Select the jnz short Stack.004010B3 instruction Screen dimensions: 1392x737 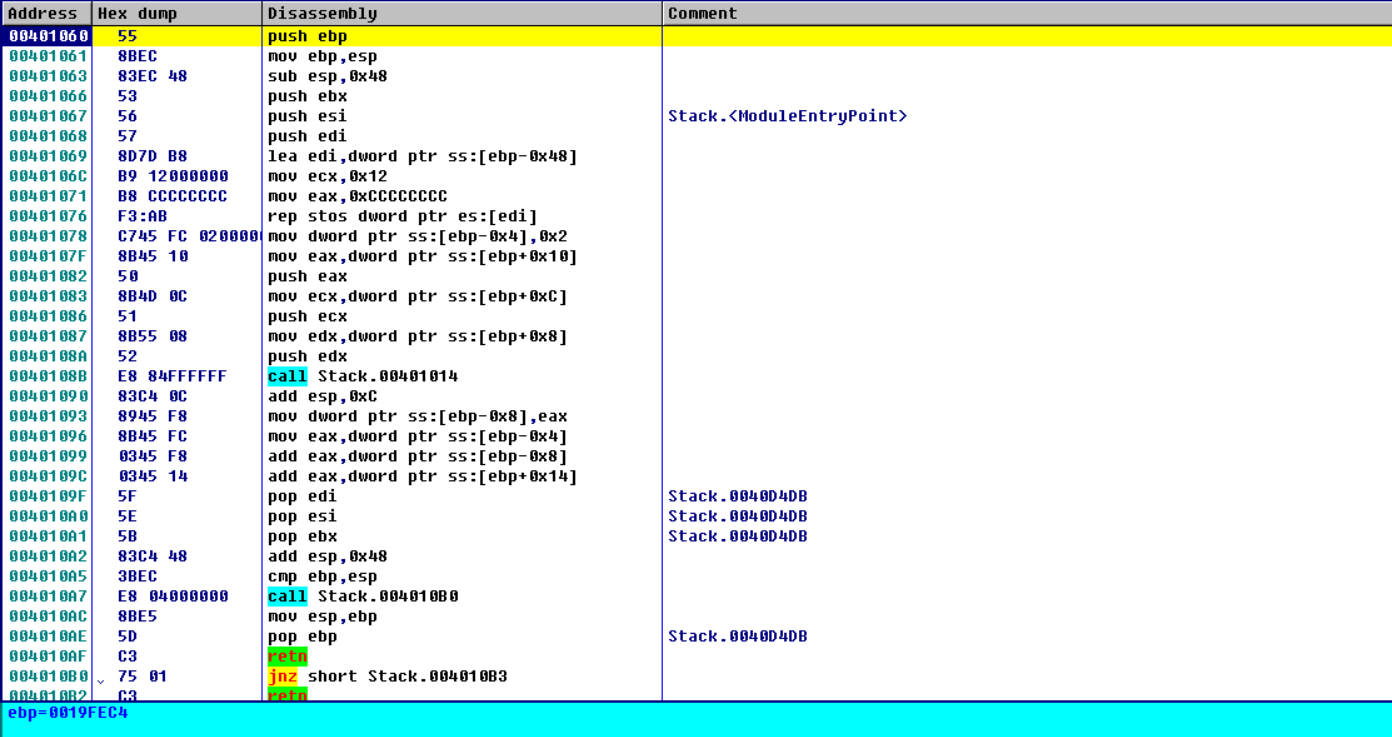(387, 676)
